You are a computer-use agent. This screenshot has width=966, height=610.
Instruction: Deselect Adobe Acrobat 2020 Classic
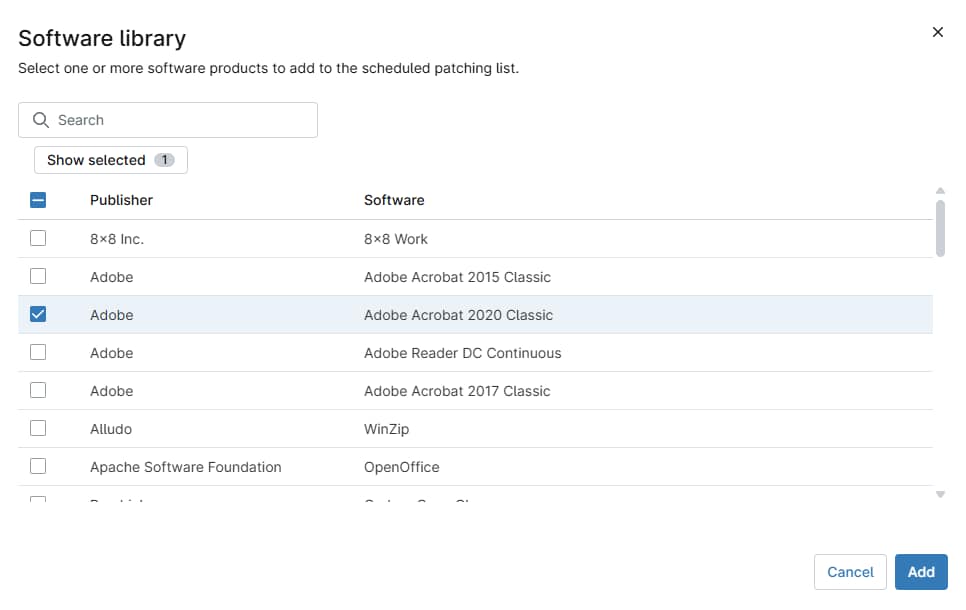[38, 314]
